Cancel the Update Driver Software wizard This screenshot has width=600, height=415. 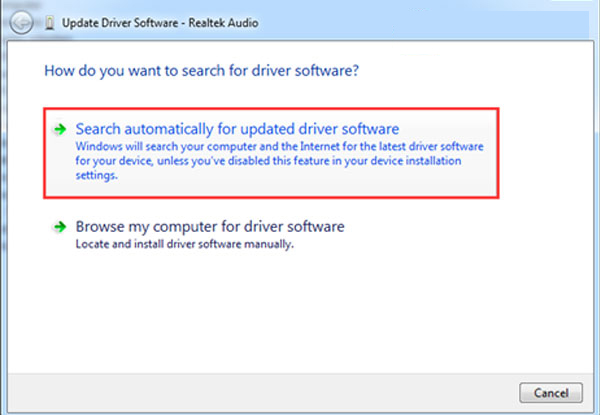point(551,393)
